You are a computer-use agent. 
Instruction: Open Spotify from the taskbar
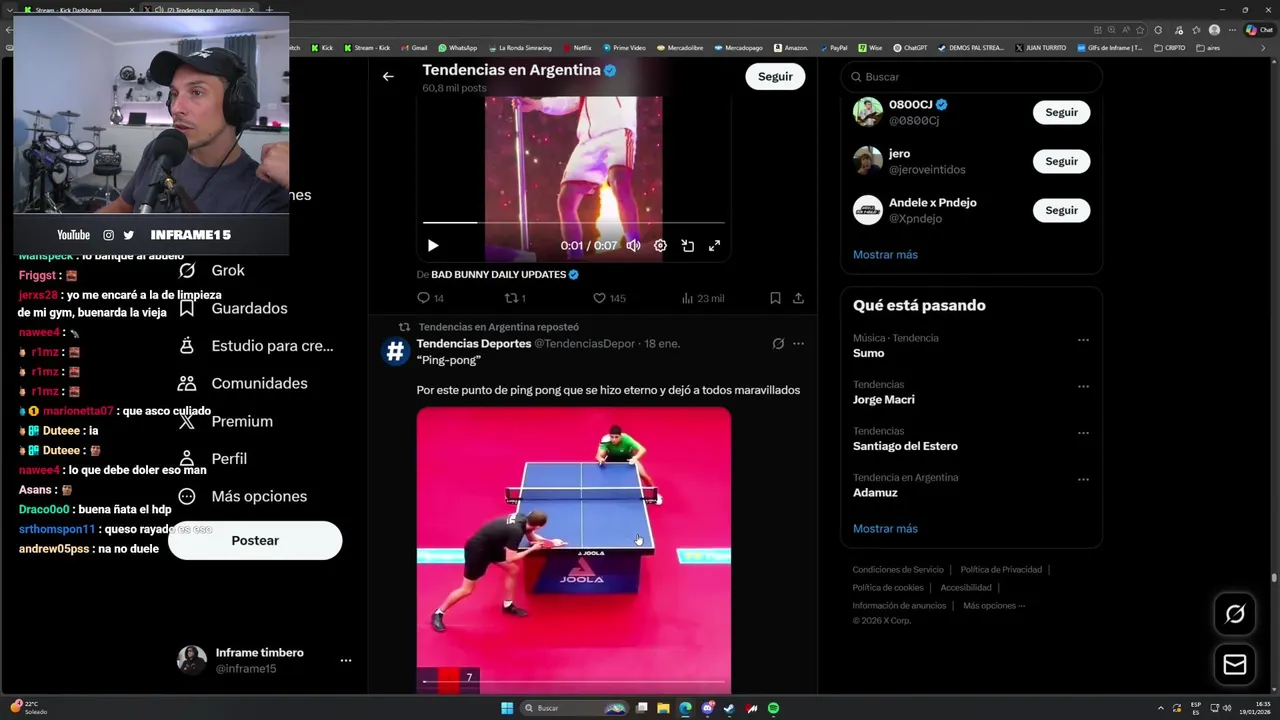coord(773,708)
